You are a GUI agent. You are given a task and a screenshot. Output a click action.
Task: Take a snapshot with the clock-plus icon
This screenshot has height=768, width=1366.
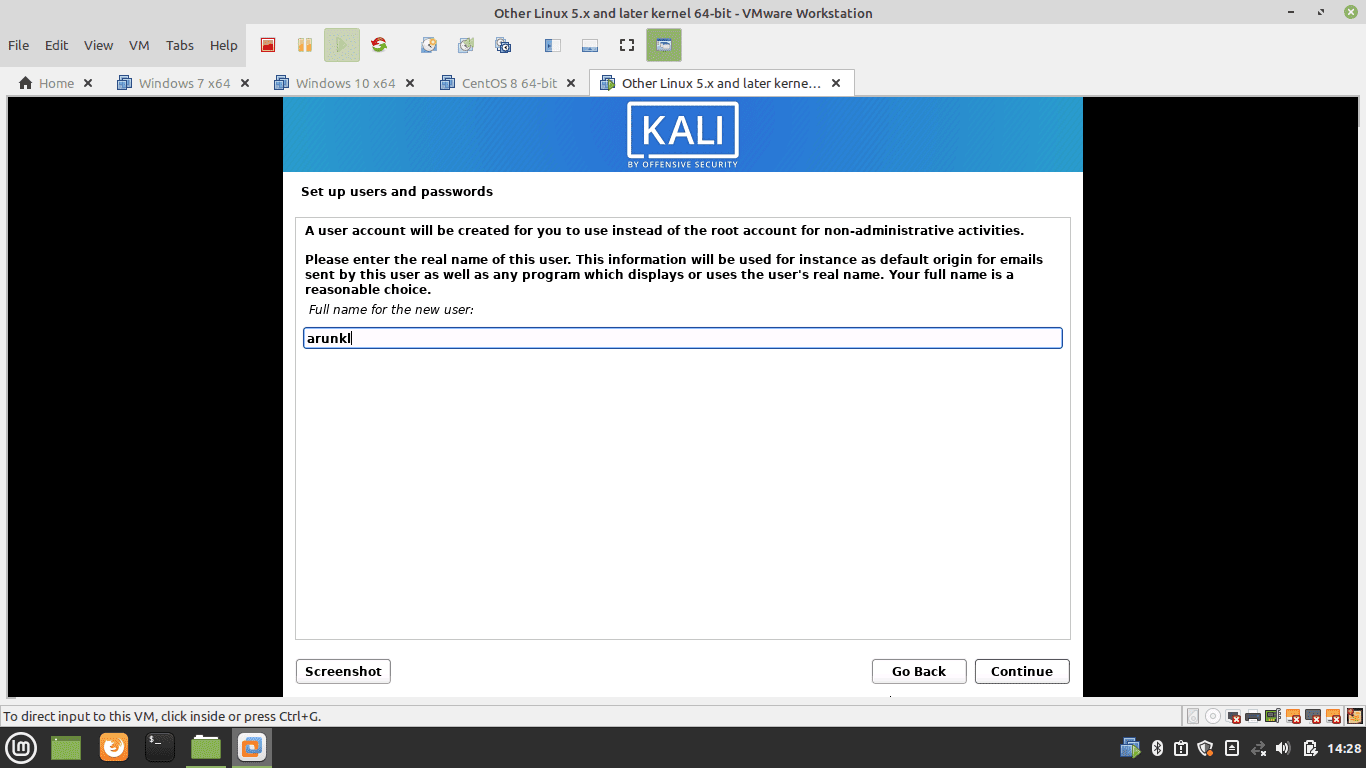[429, 45]
